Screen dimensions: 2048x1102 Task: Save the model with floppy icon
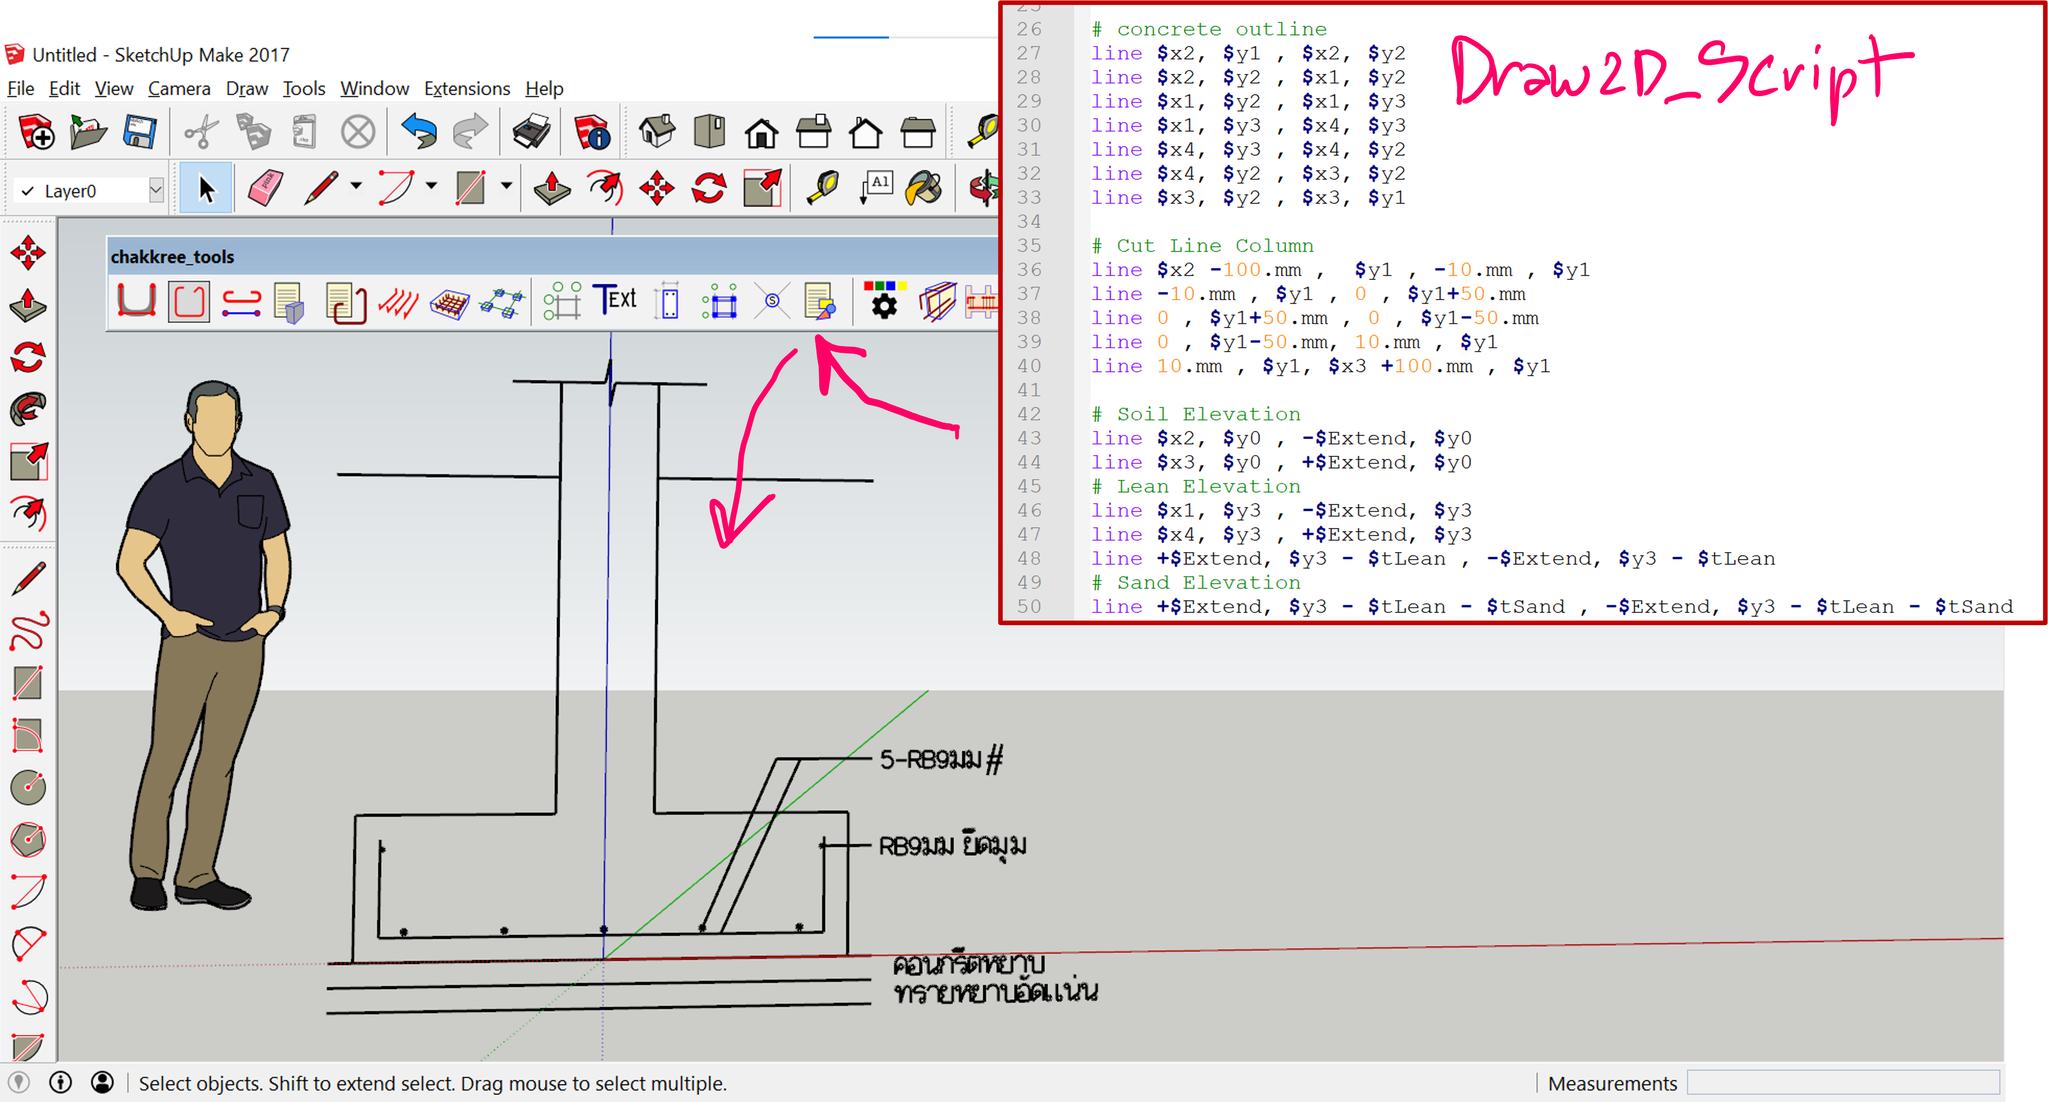(139, 132)
